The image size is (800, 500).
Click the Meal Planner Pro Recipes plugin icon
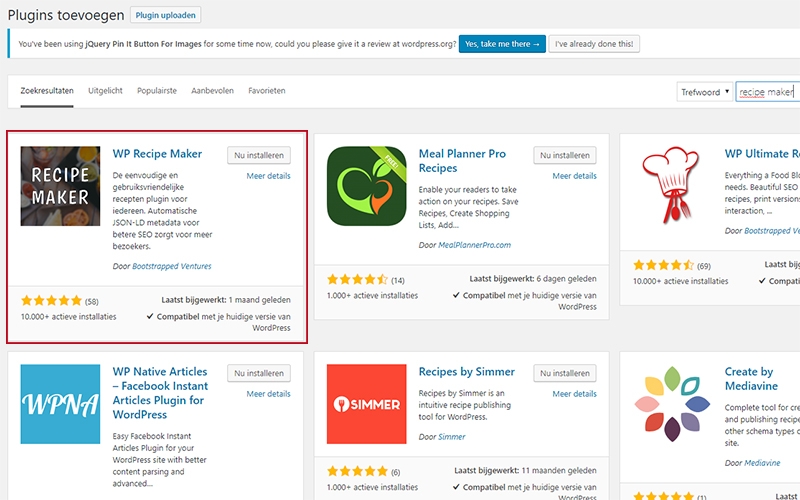coord(366,186)
